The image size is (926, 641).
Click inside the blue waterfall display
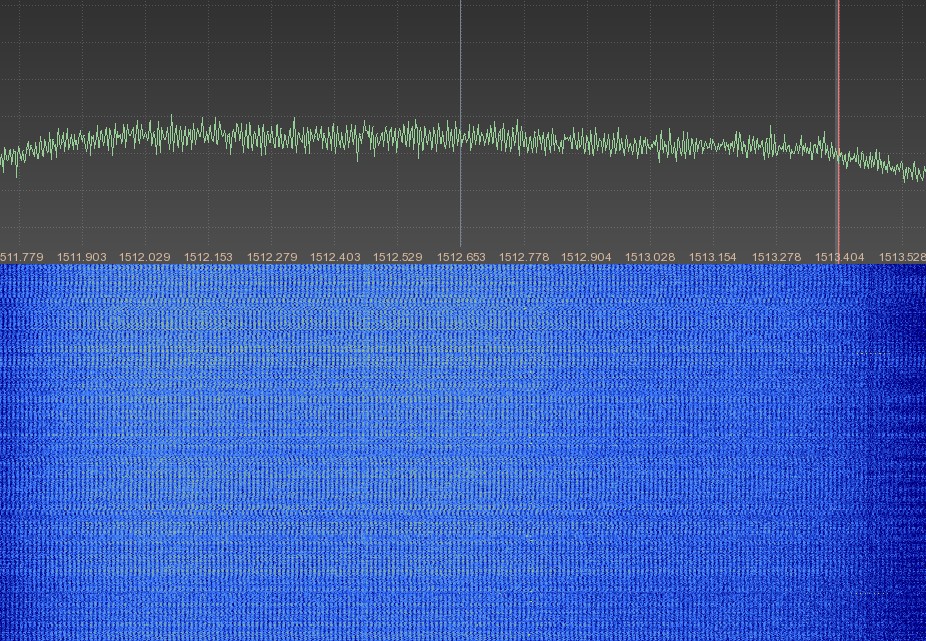pos(463,453)
